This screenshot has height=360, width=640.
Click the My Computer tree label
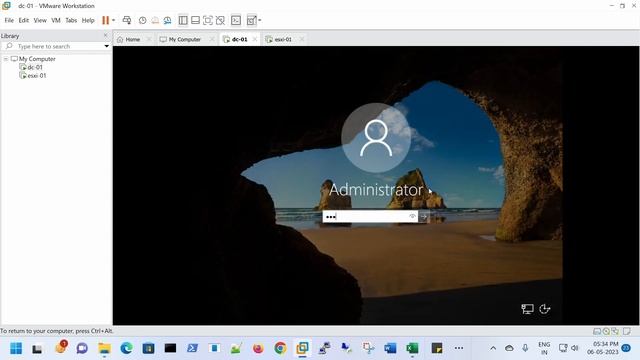click(37, 59)
